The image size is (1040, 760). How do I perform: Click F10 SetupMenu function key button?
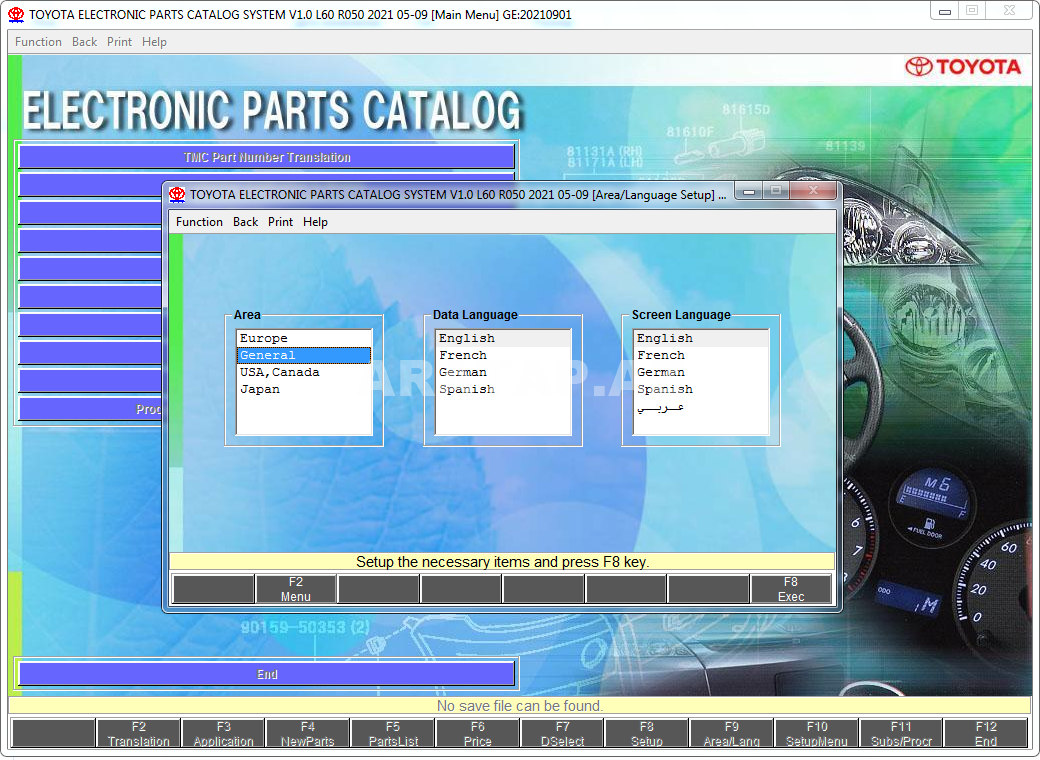point(816,733)
